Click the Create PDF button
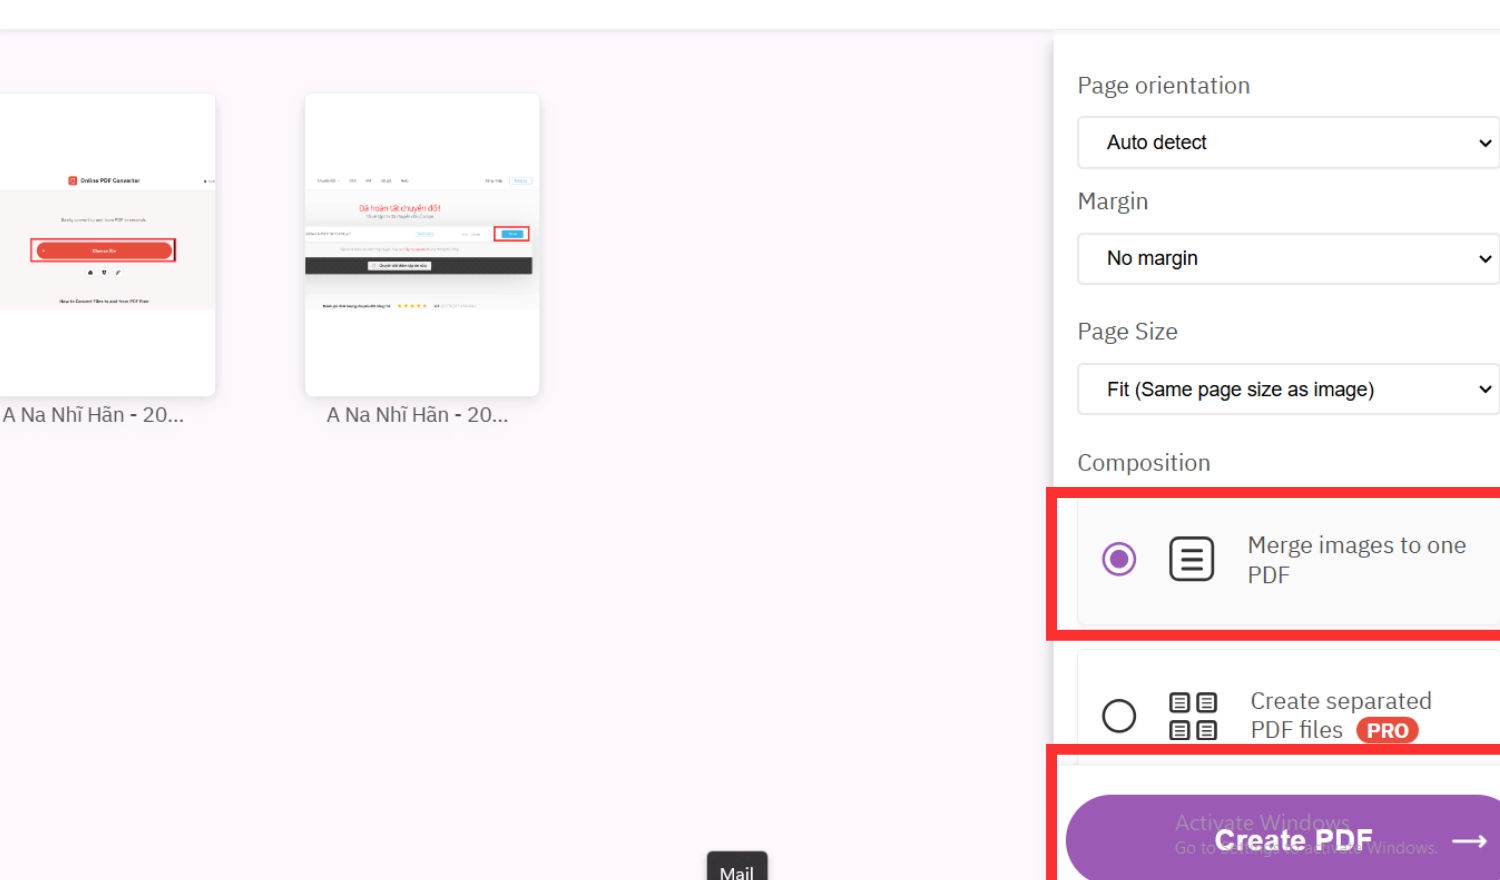This screenshot has width=1500, height=880. point(1283,838)
